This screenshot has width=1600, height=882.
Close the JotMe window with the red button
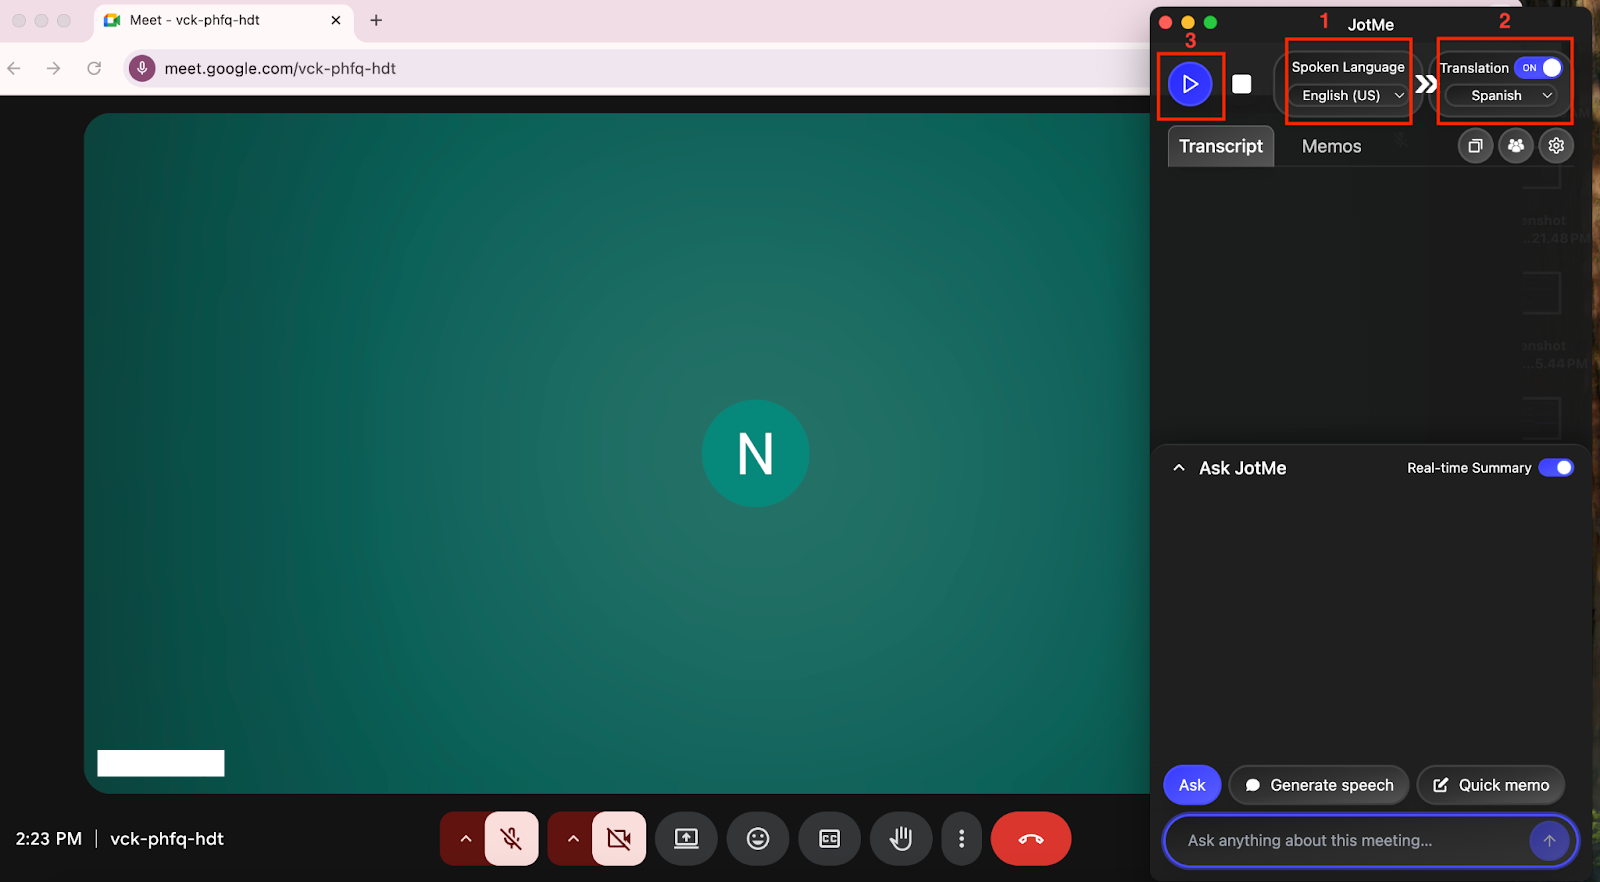coord(1166,22)
